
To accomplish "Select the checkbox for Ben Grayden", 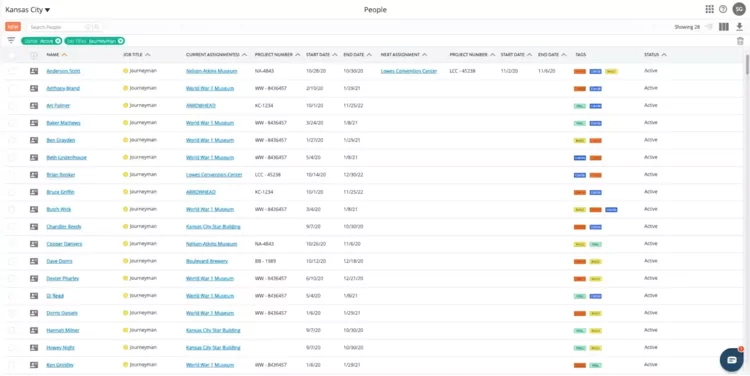I will pyautogui.click(x=12, y=140).
